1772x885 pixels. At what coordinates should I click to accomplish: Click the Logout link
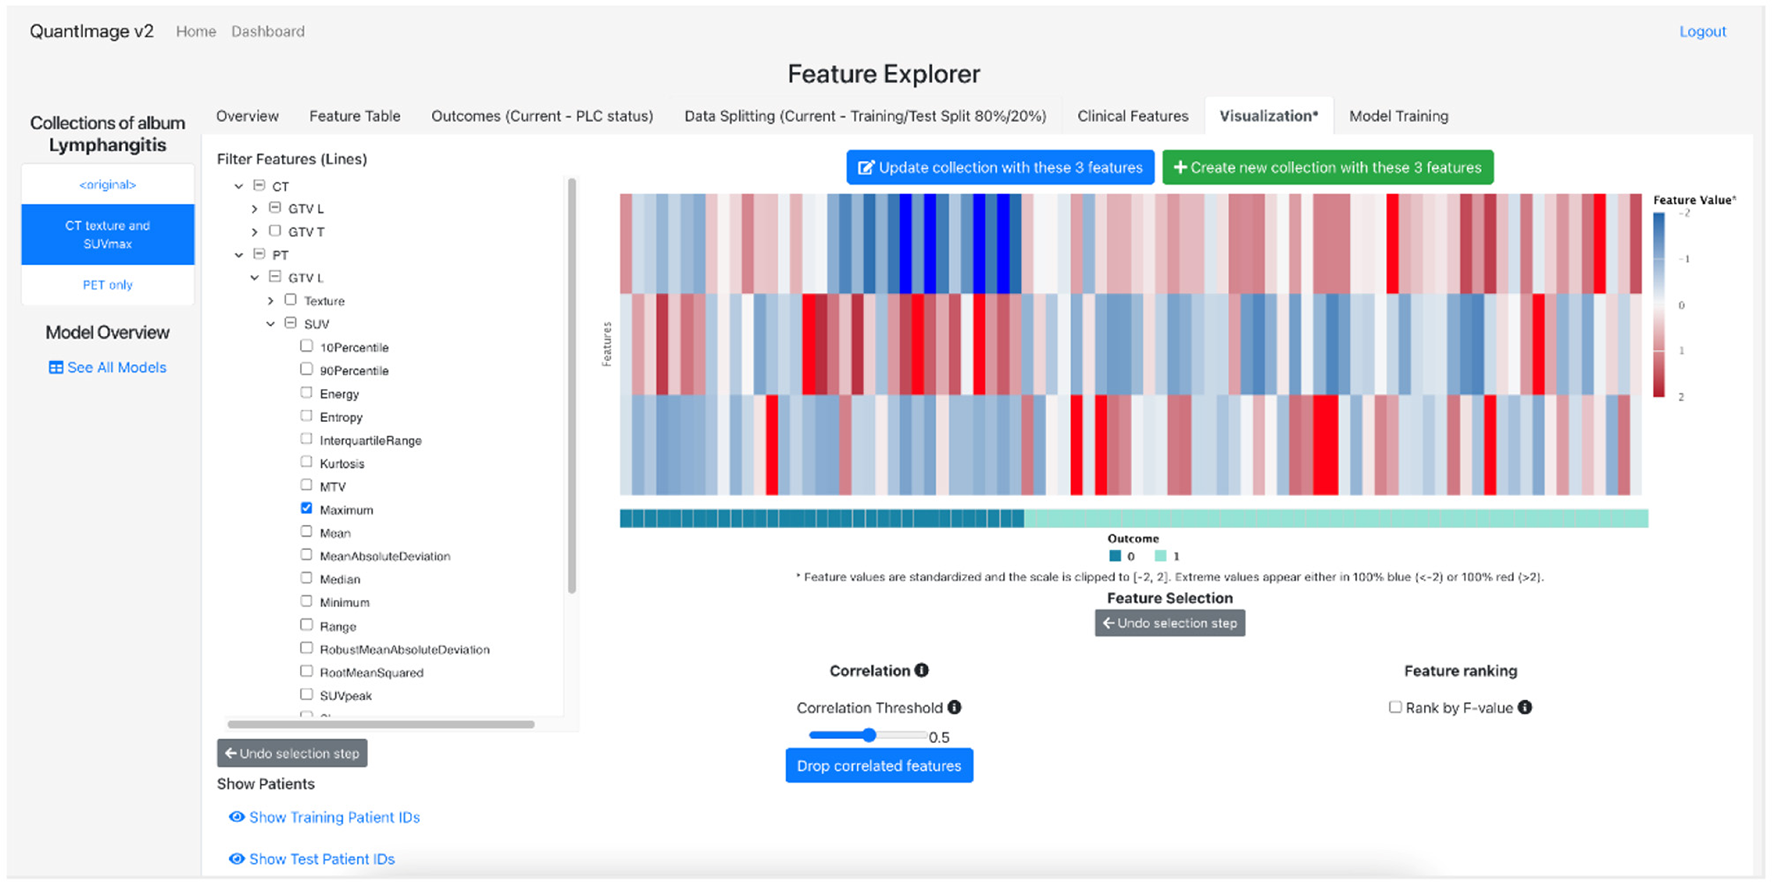[1702, 31]
